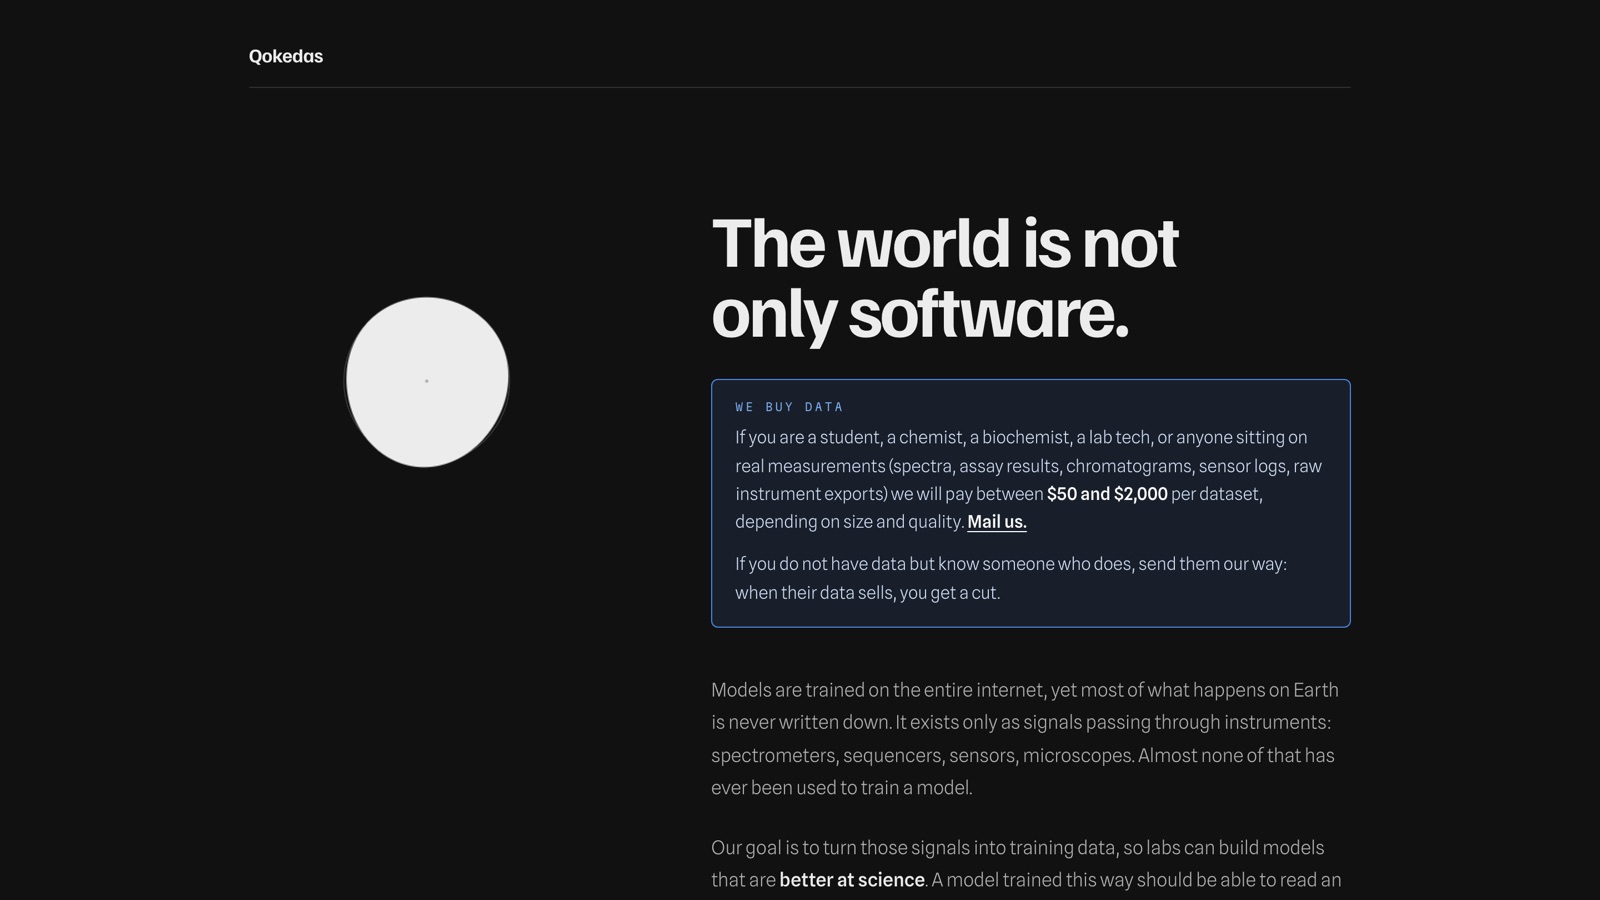The image size is (1600, 900).
Task: Select headline 'The world is not only software.'
Action: click(x=945, y=278)
